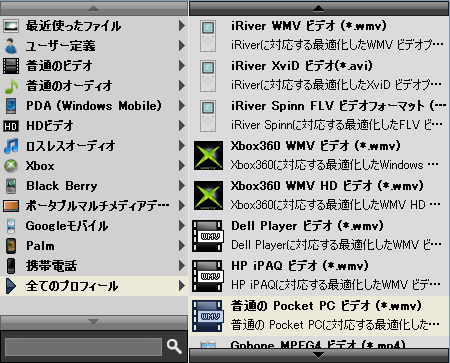Open the Palm category
The image size is (450, 363).
click(x=94, y=246)
